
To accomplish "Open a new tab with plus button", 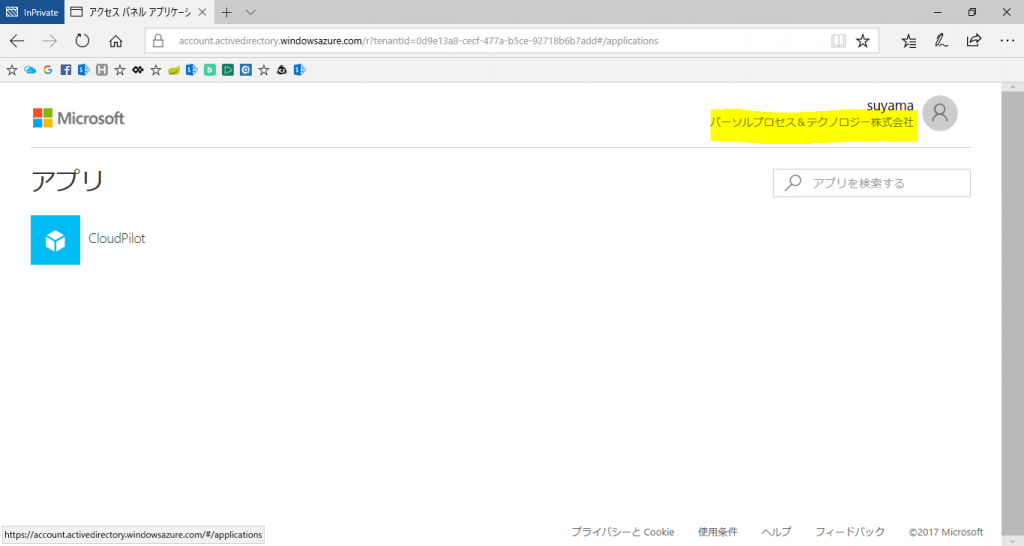I will [227, 12].
